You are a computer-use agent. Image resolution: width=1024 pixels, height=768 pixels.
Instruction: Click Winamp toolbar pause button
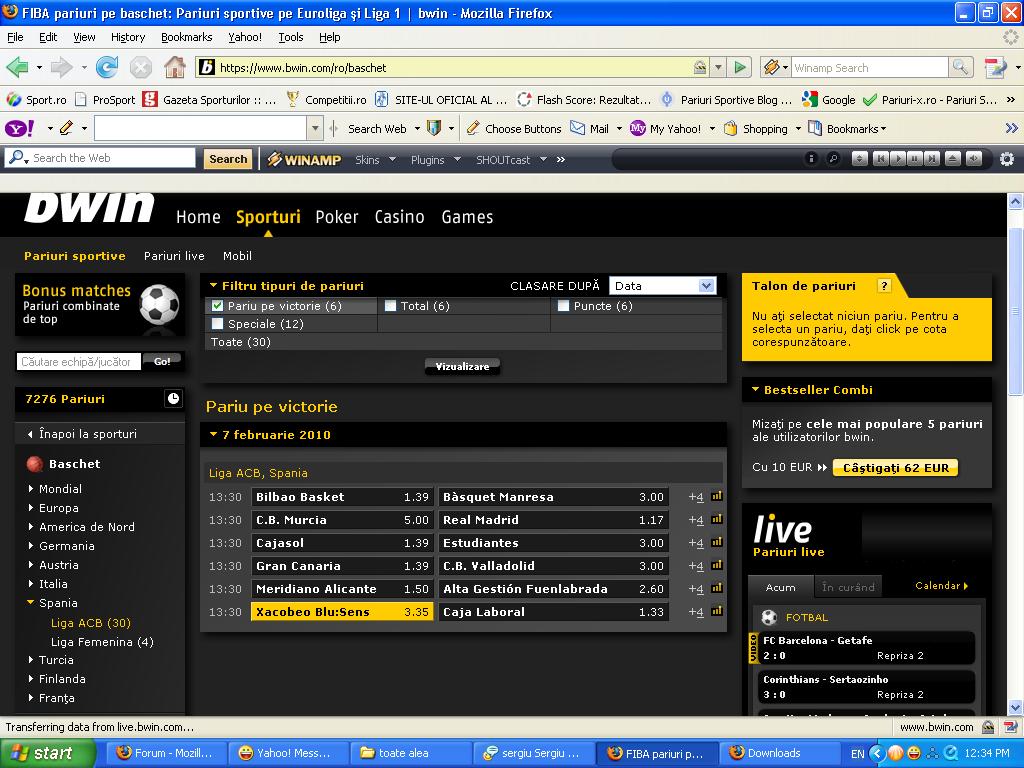point(915,159)
